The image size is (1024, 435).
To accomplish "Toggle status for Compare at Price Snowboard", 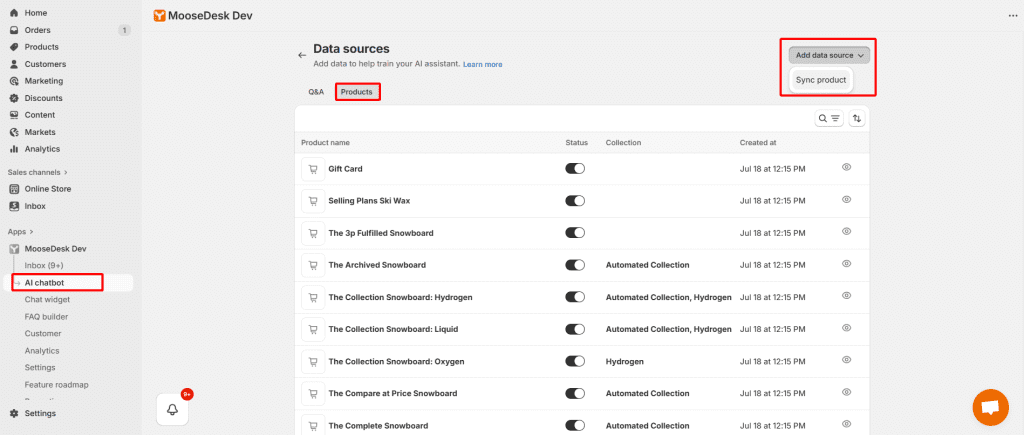I will click(575, 393).
